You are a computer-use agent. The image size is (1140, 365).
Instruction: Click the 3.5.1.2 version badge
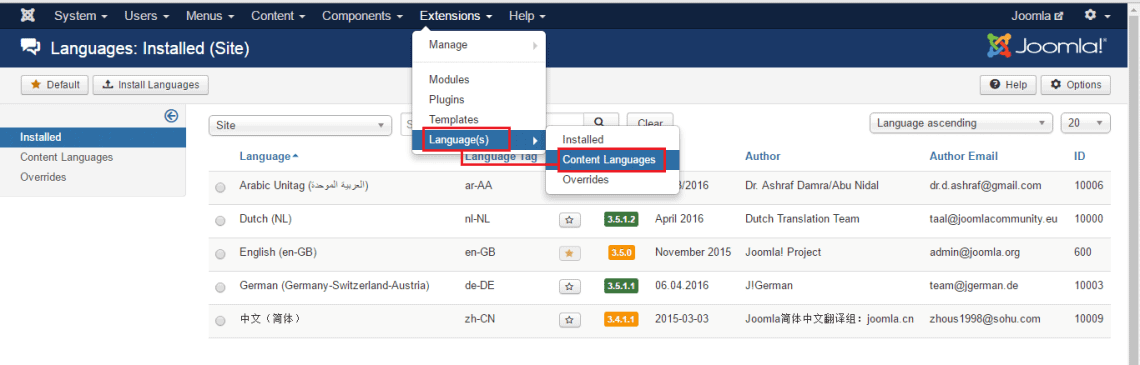(x=621, y=219)
